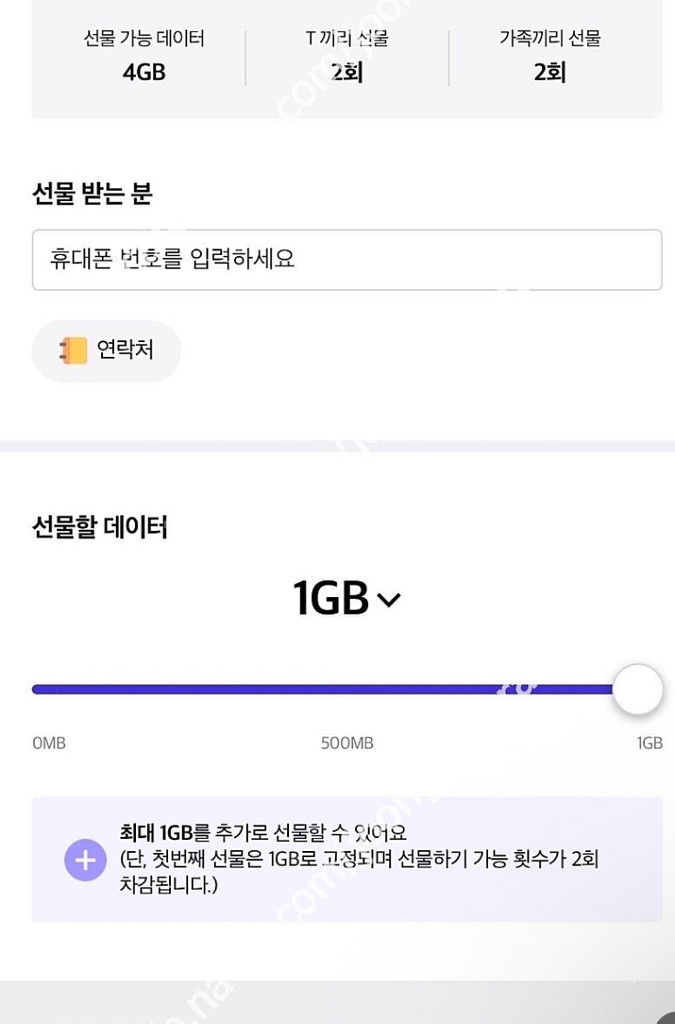
Task: Select the 선물 가능 데이터 4GB summary
Action: click(144, 56)
